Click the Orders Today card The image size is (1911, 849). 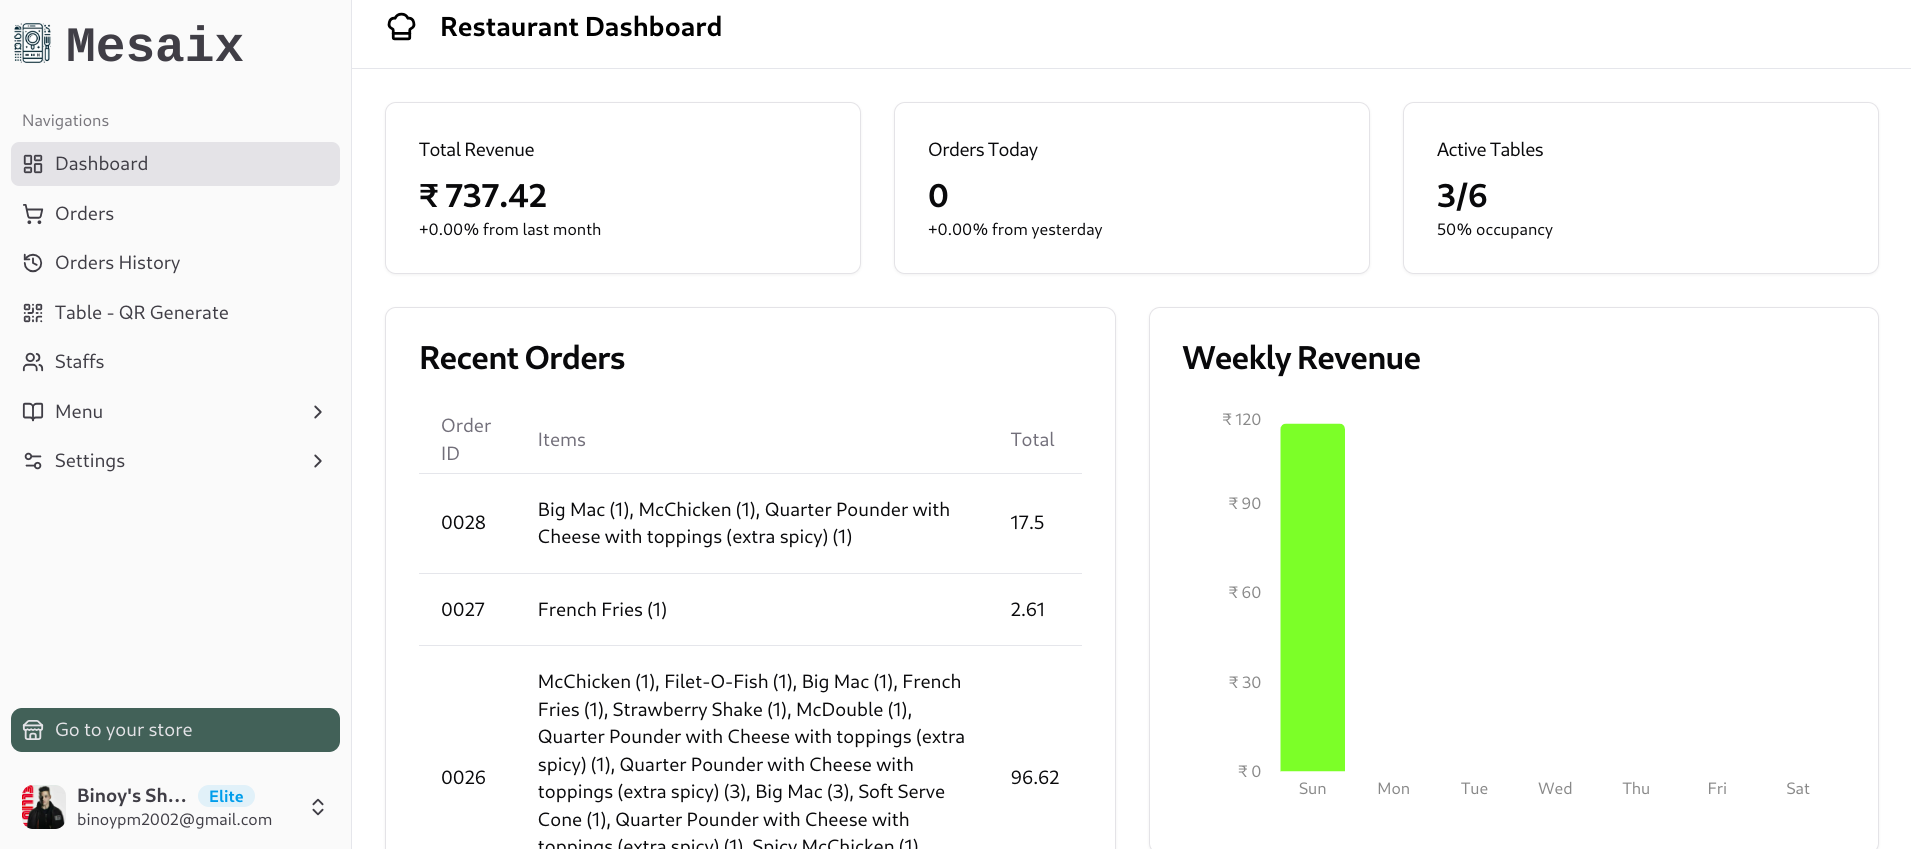[x=1132, y=188]
